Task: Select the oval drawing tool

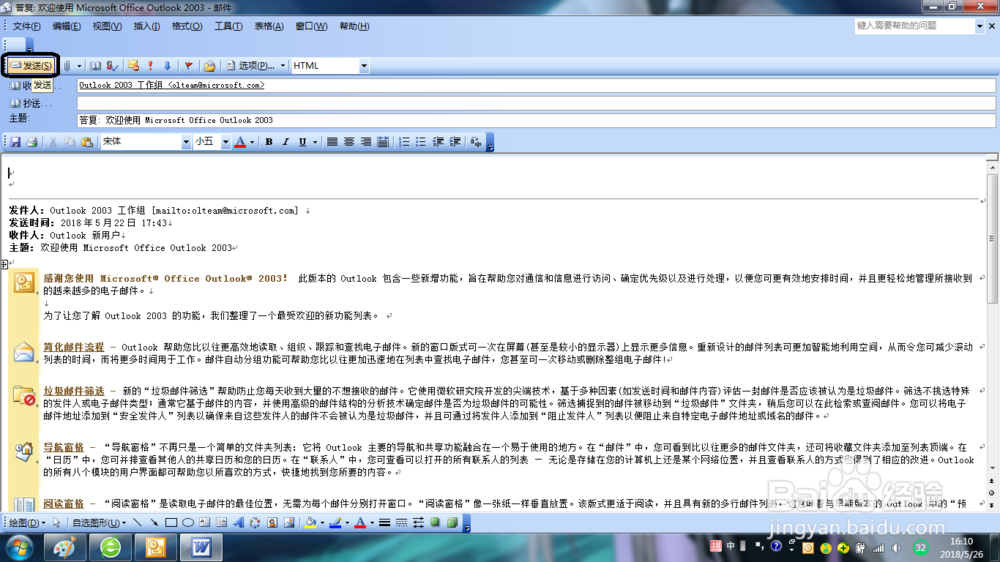Action: (x=188, y=523)
